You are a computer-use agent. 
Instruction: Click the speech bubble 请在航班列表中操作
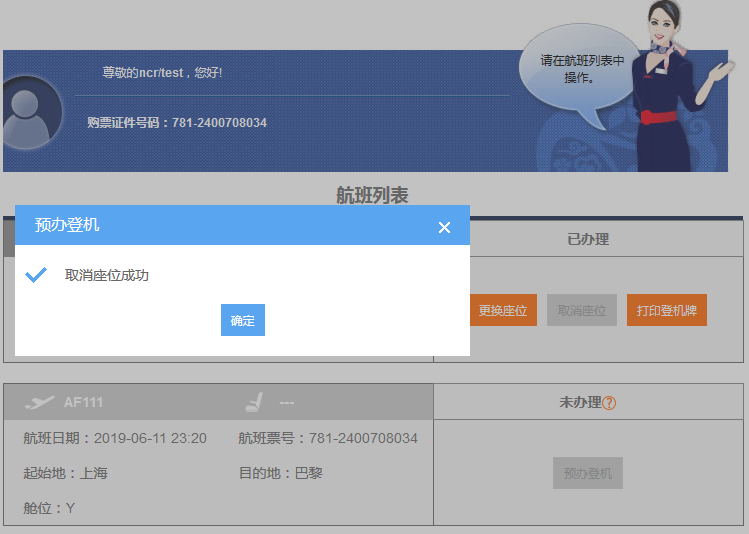tap(581, 68)
